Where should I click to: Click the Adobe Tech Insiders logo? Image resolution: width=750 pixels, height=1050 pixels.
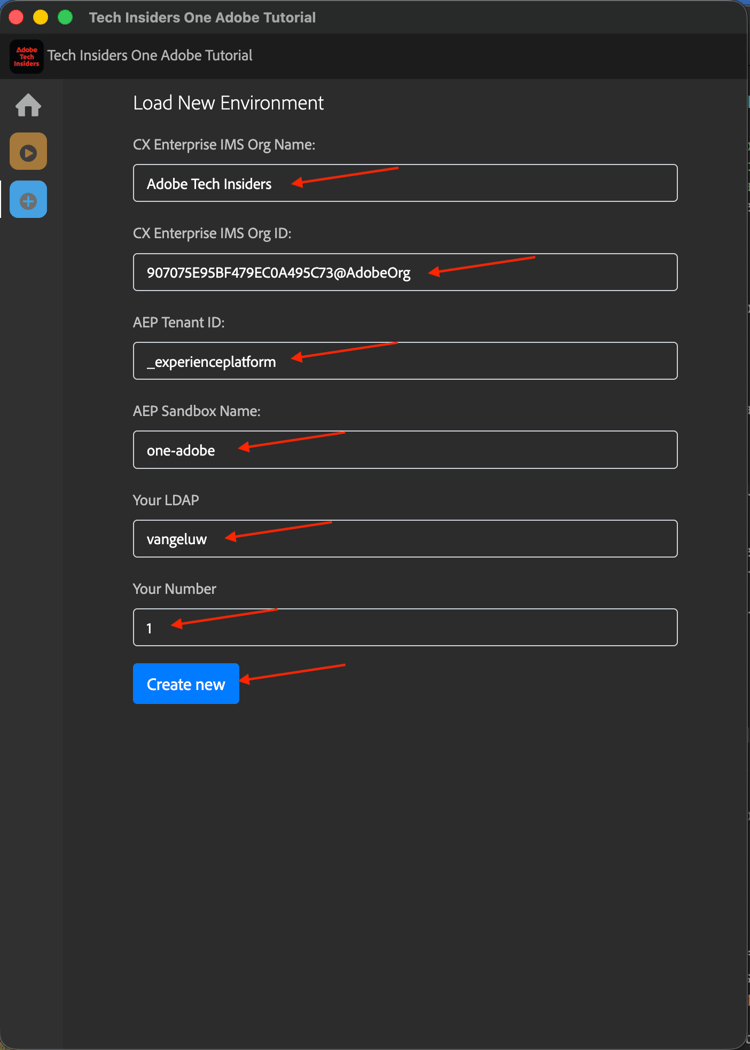coord(27,56)
